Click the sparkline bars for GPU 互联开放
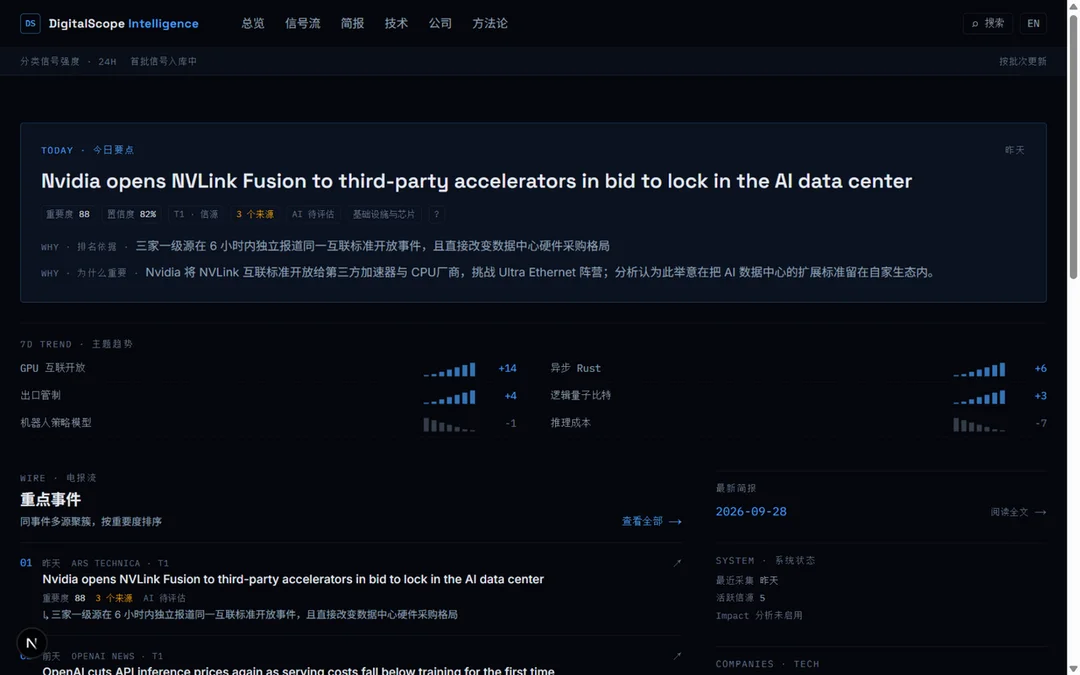Screen dimensions: 1080x675 [x=449, y=370]
